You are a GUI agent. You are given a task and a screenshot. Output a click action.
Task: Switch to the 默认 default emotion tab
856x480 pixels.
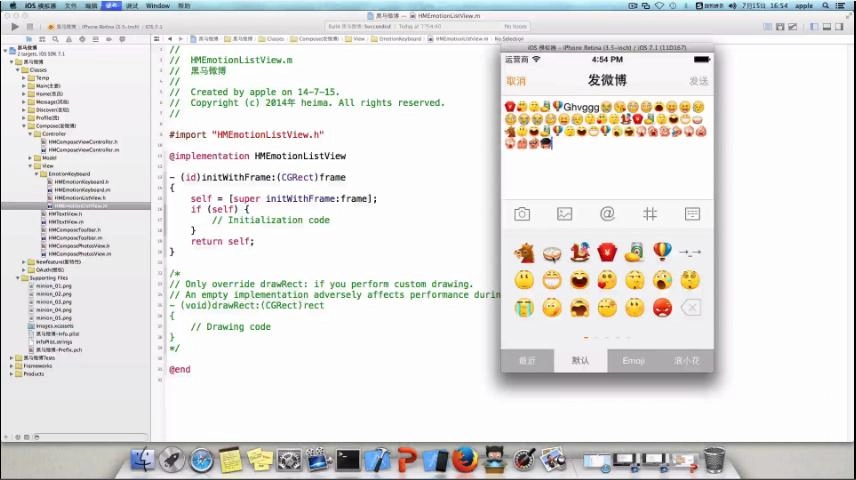[x=580, y=361]
